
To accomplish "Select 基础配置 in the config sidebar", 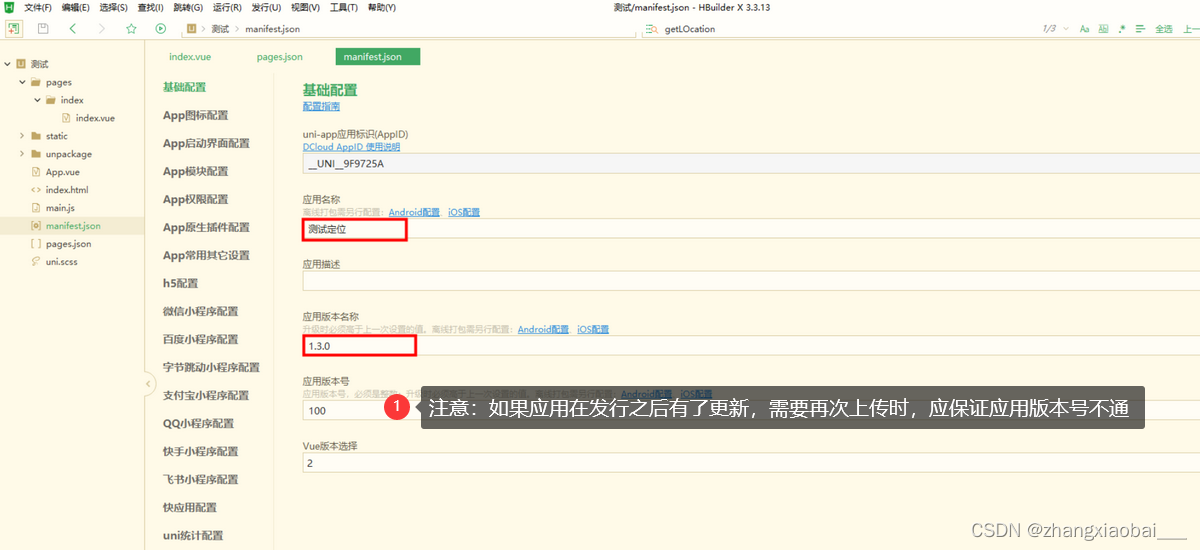I will (185, 87).
